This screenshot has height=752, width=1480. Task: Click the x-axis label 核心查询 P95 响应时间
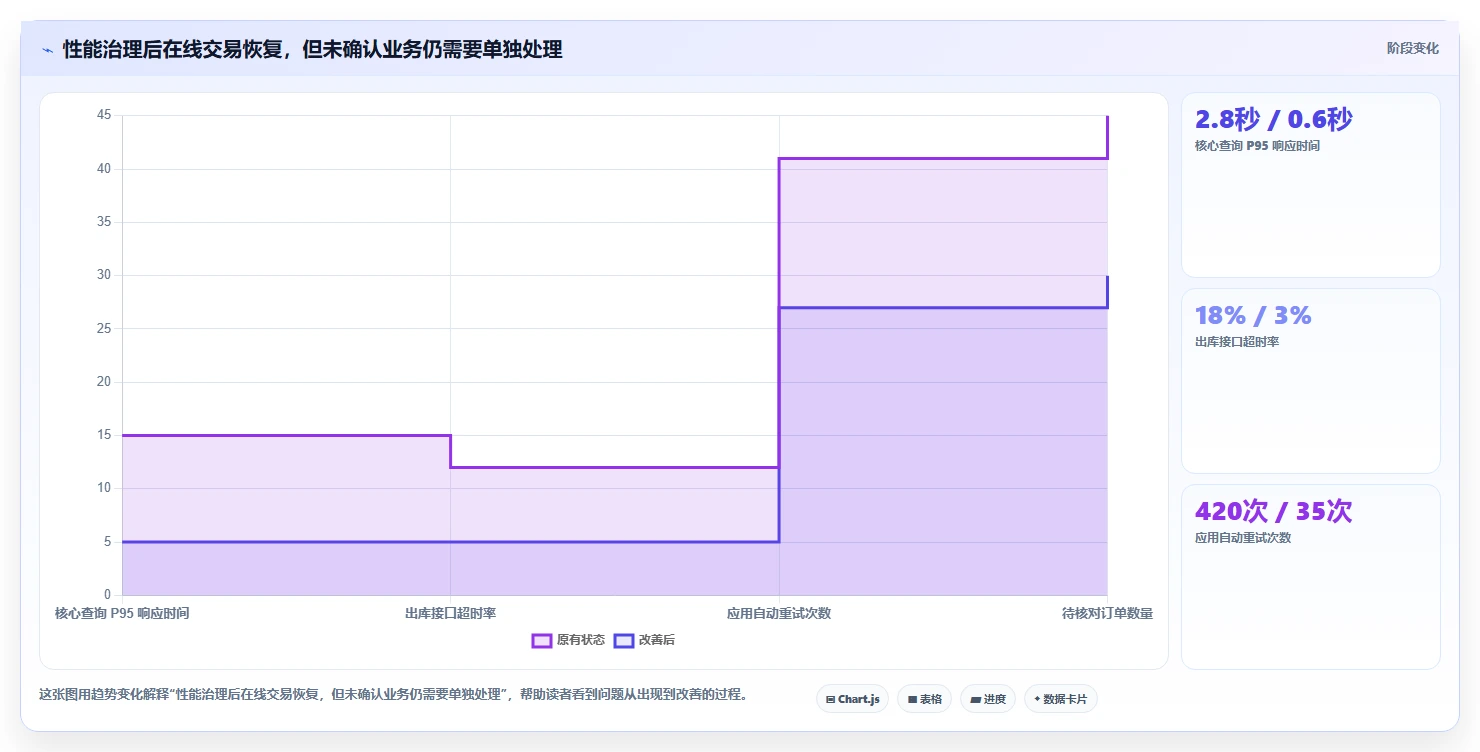point(122,613)
